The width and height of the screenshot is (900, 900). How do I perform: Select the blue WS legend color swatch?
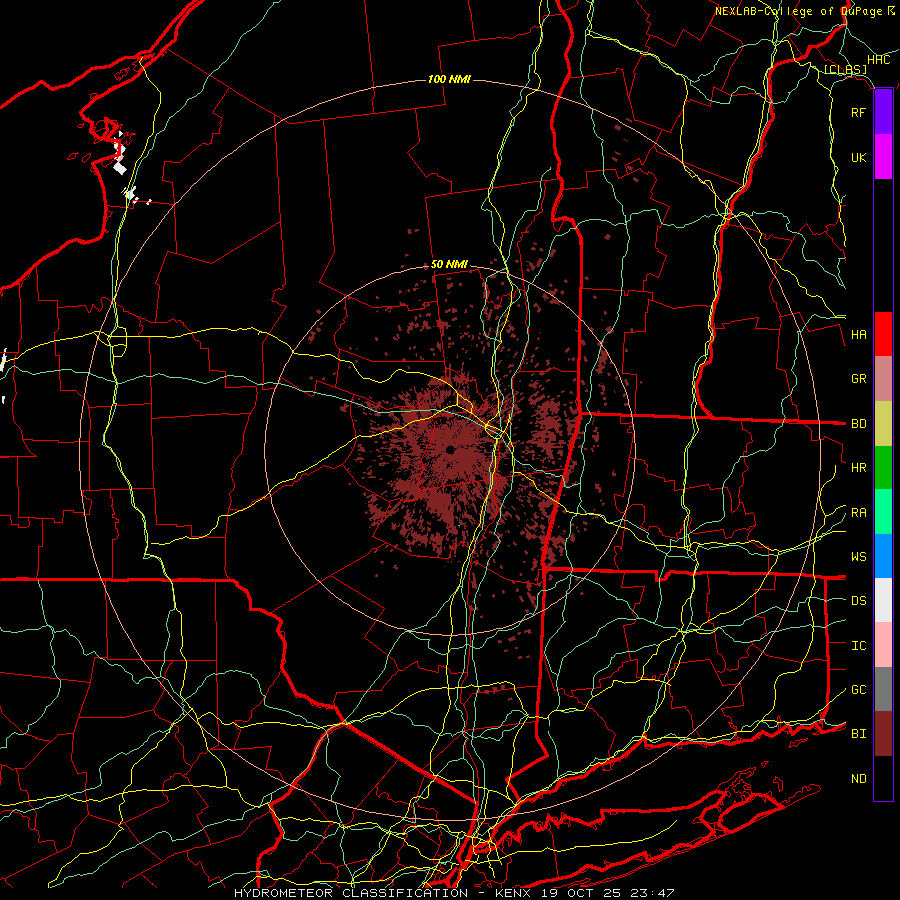point(883,556)
